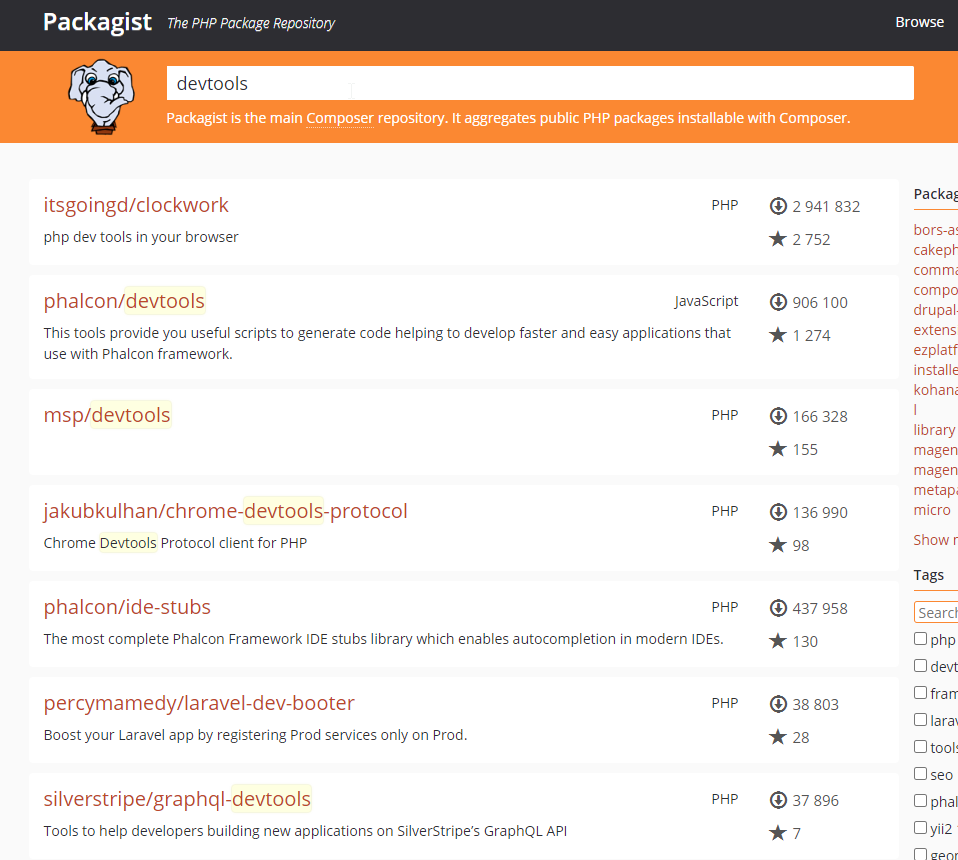
Task: Select the 'cakeph' package type filter
Action: 935,250
